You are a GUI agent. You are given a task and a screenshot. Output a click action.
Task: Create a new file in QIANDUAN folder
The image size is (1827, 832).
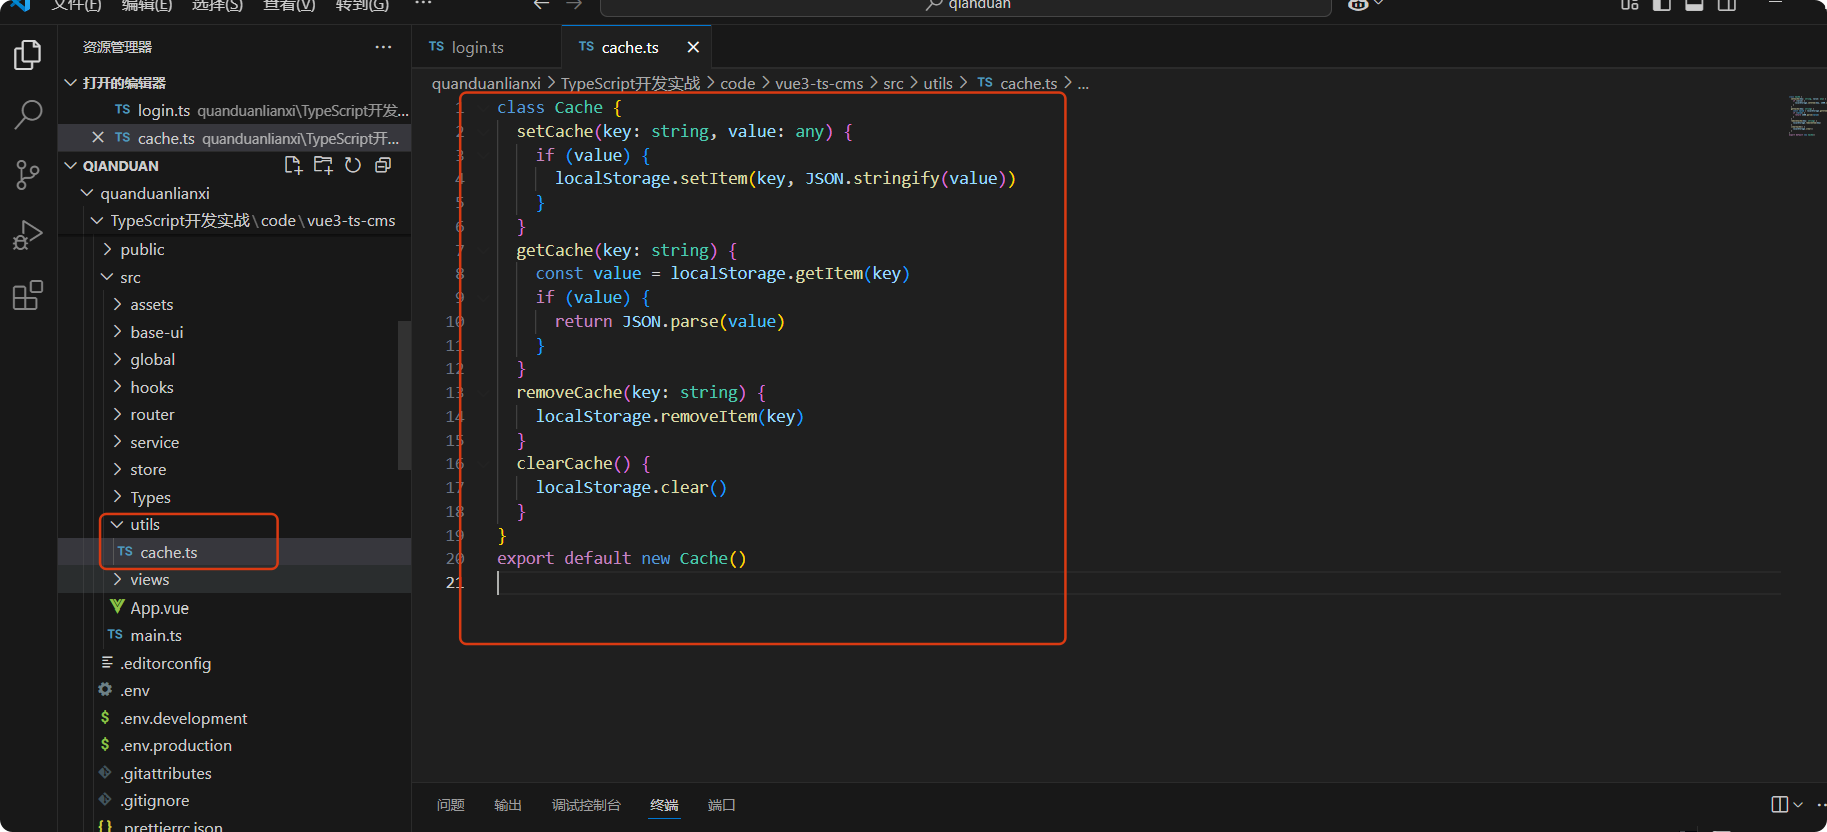pyautogui.click(x=293, y=165)
